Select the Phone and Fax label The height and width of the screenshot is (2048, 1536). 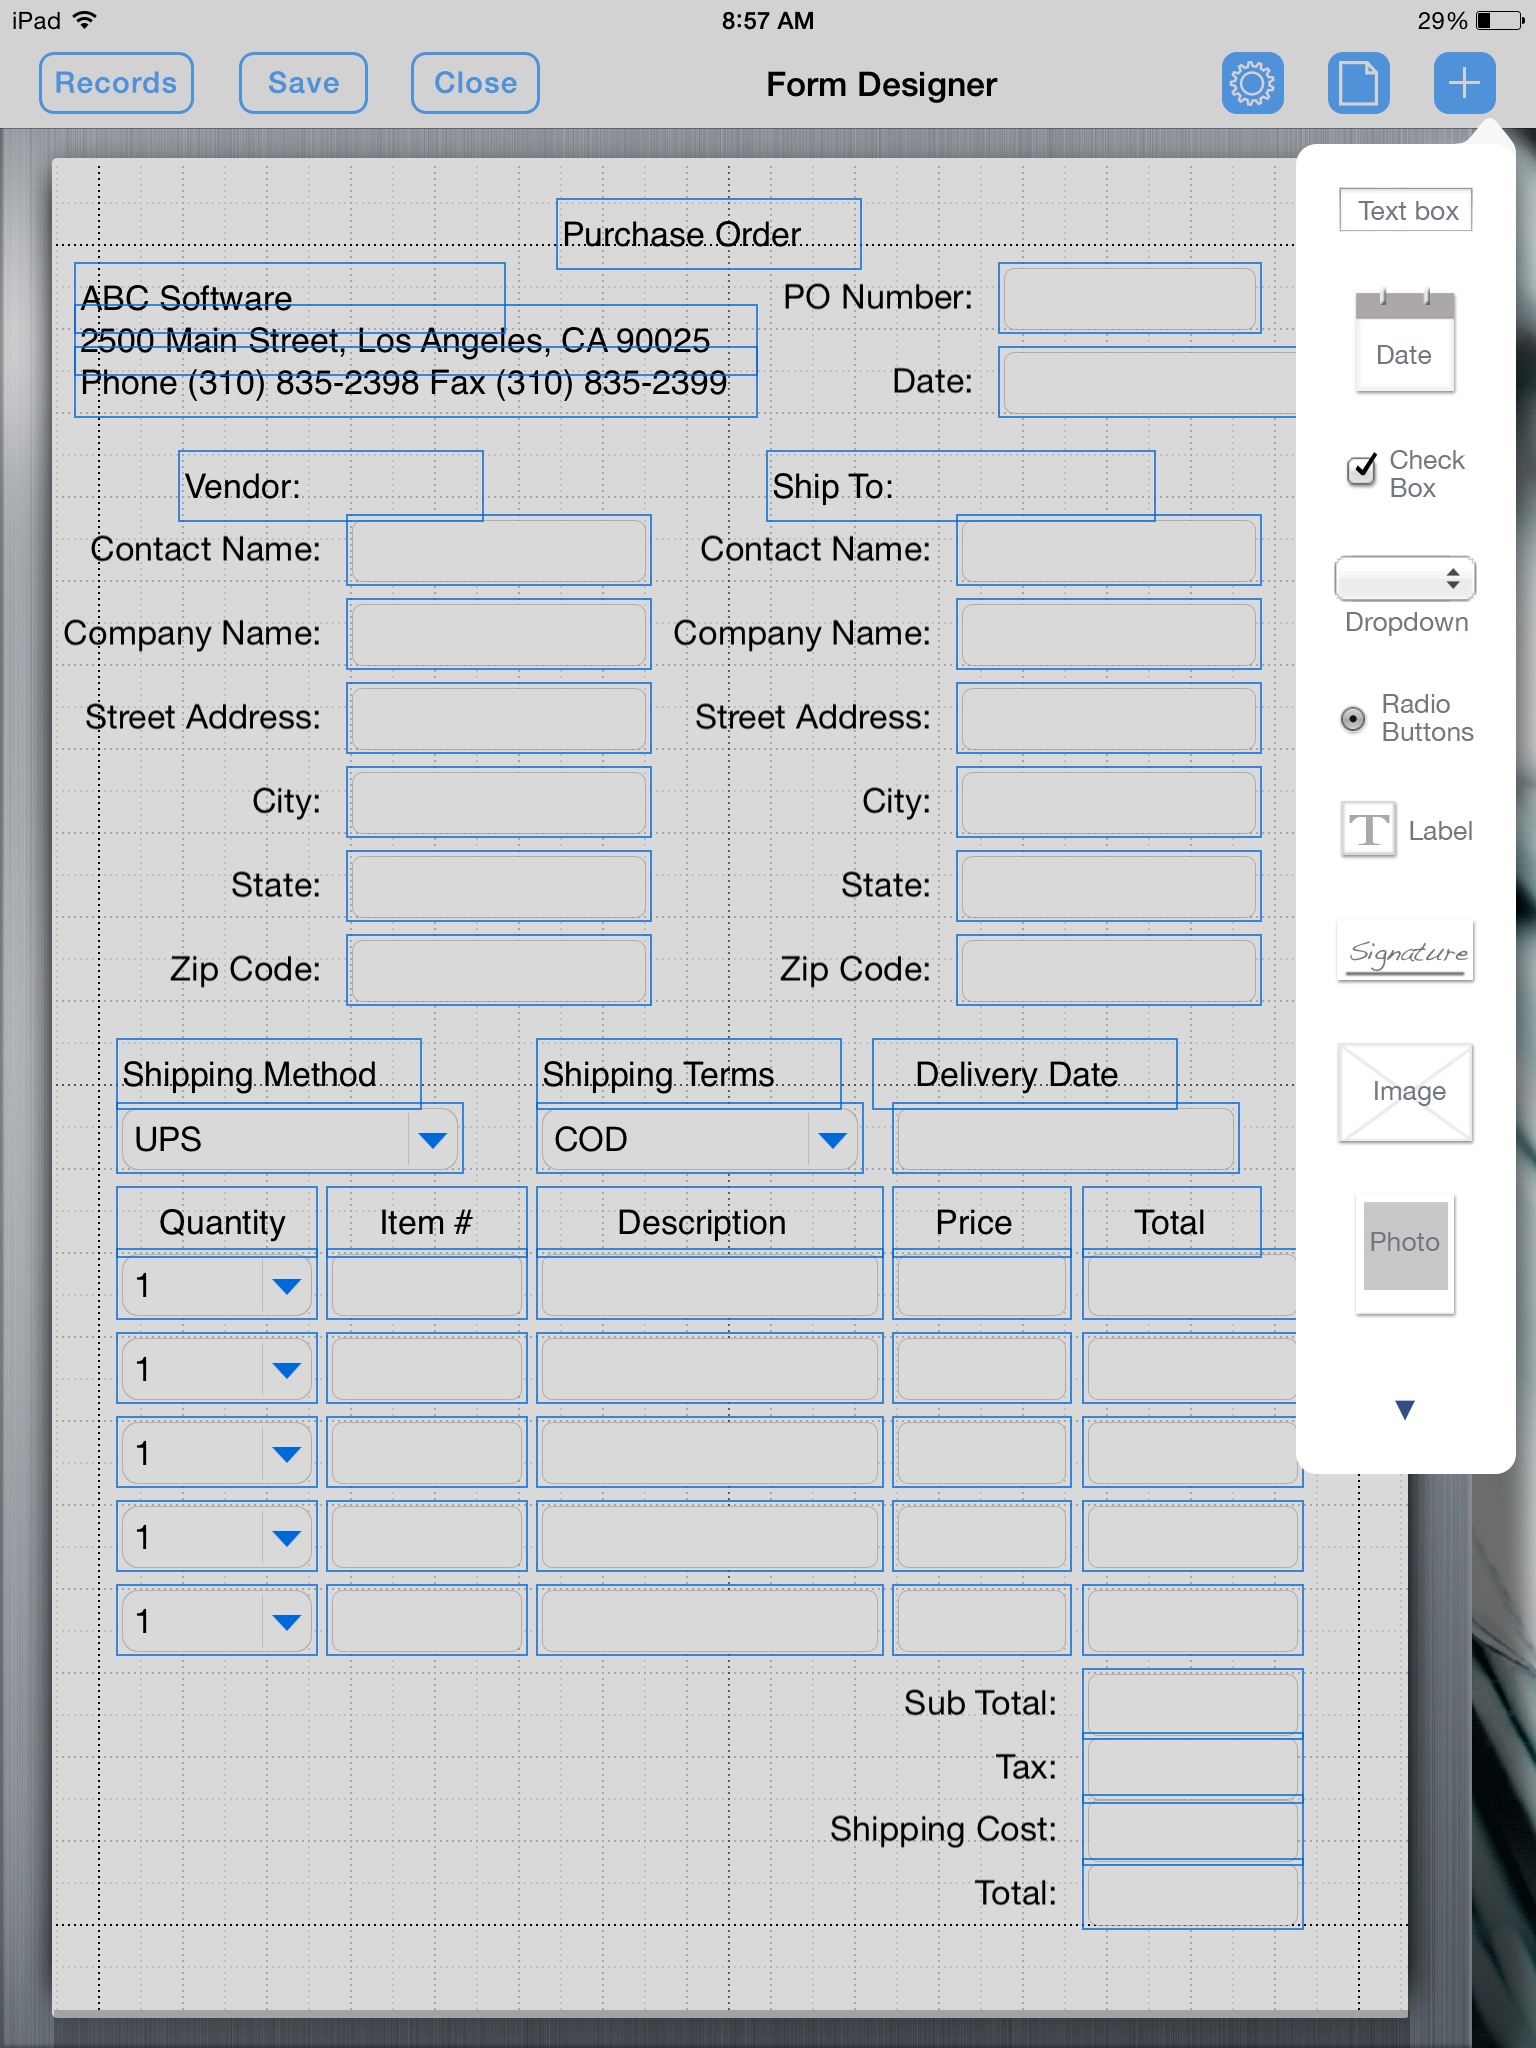(x=416, y=382)
